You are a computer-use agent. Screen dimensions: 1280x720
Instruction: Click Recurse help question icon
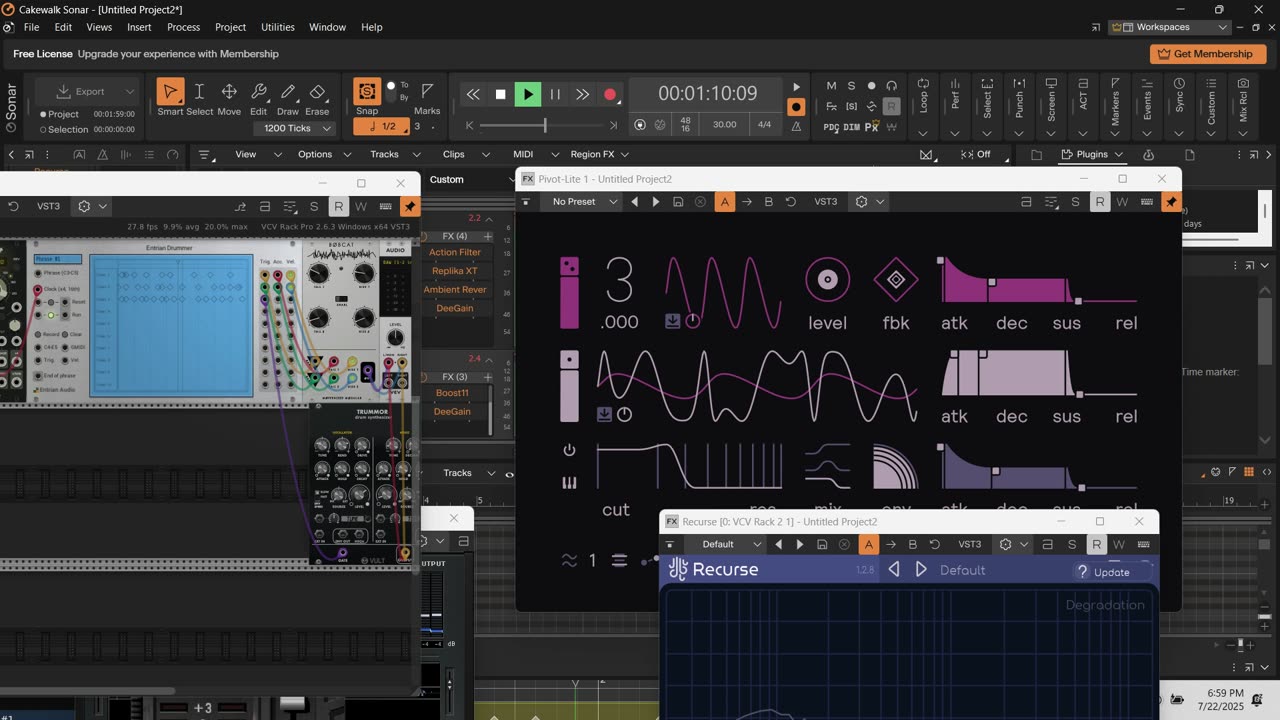pyautogui.click(x=1082, y=571)
